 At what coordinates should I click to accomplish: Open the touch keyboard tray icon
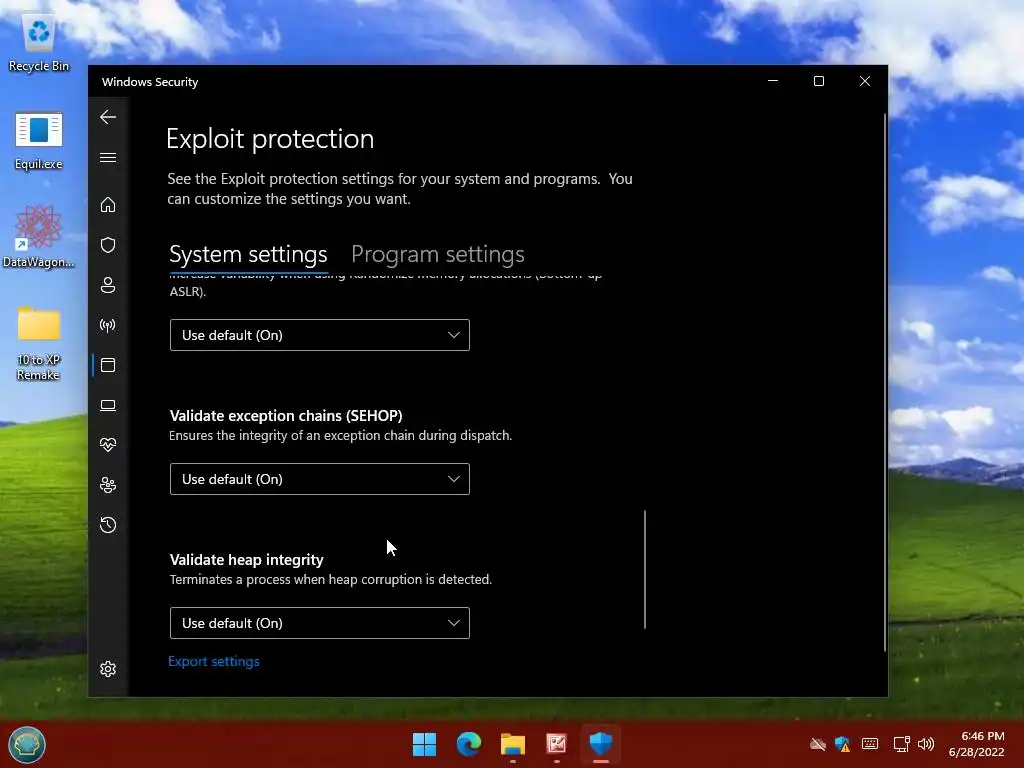pos(870,744)
